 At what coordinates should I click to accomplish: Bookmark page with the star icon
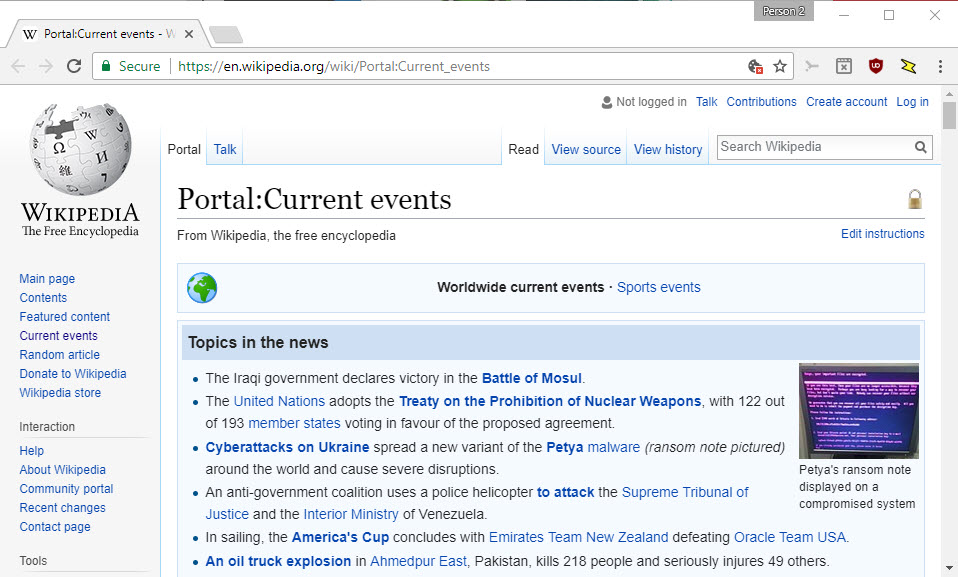pyautogui.click(x=780, y=66)
